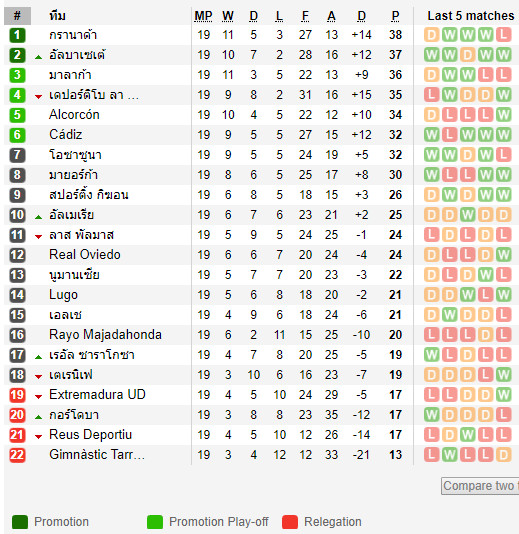Click green up arrow beside กอร์โดบา
The height and width of the screenshot is (534, 519).
(38, 417)
